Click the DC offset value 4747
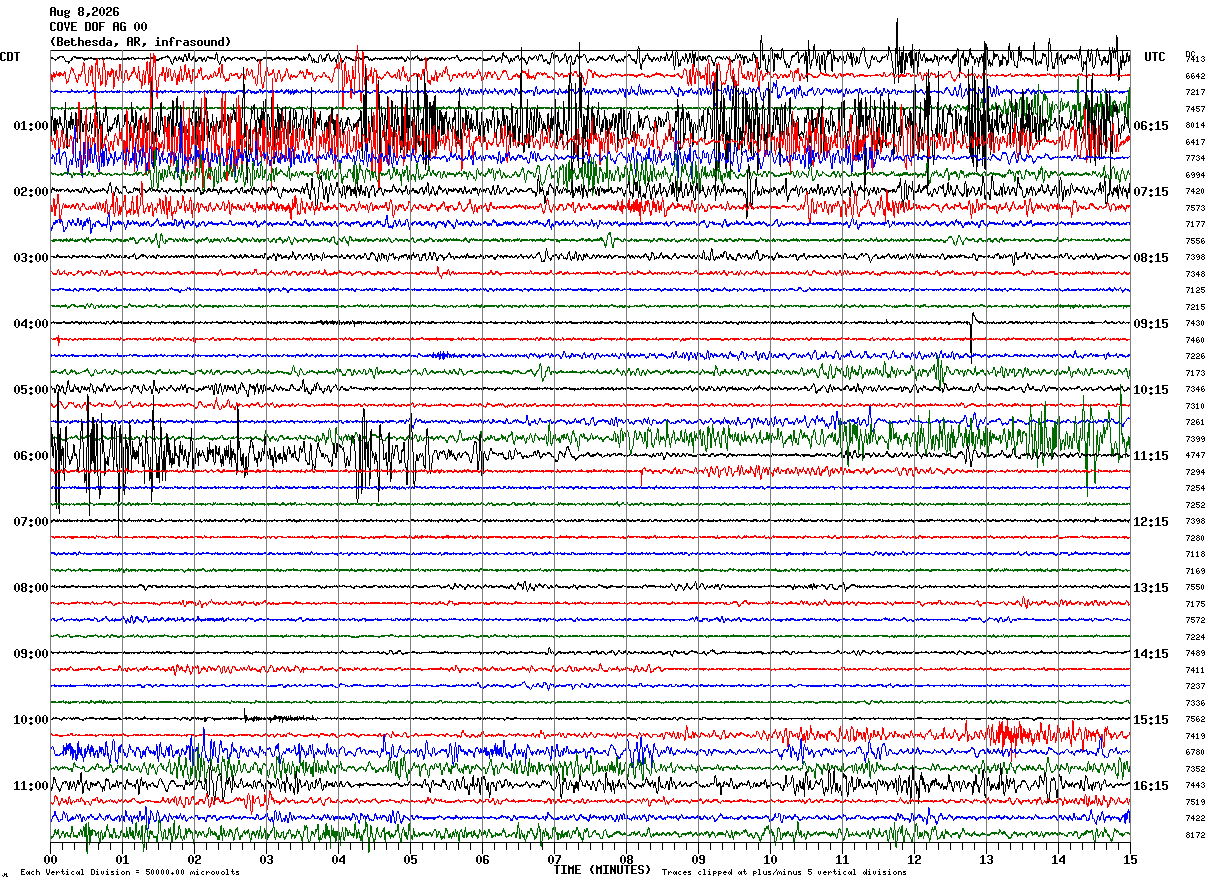The image size is (1210, 886). (x=1195, y=456)
